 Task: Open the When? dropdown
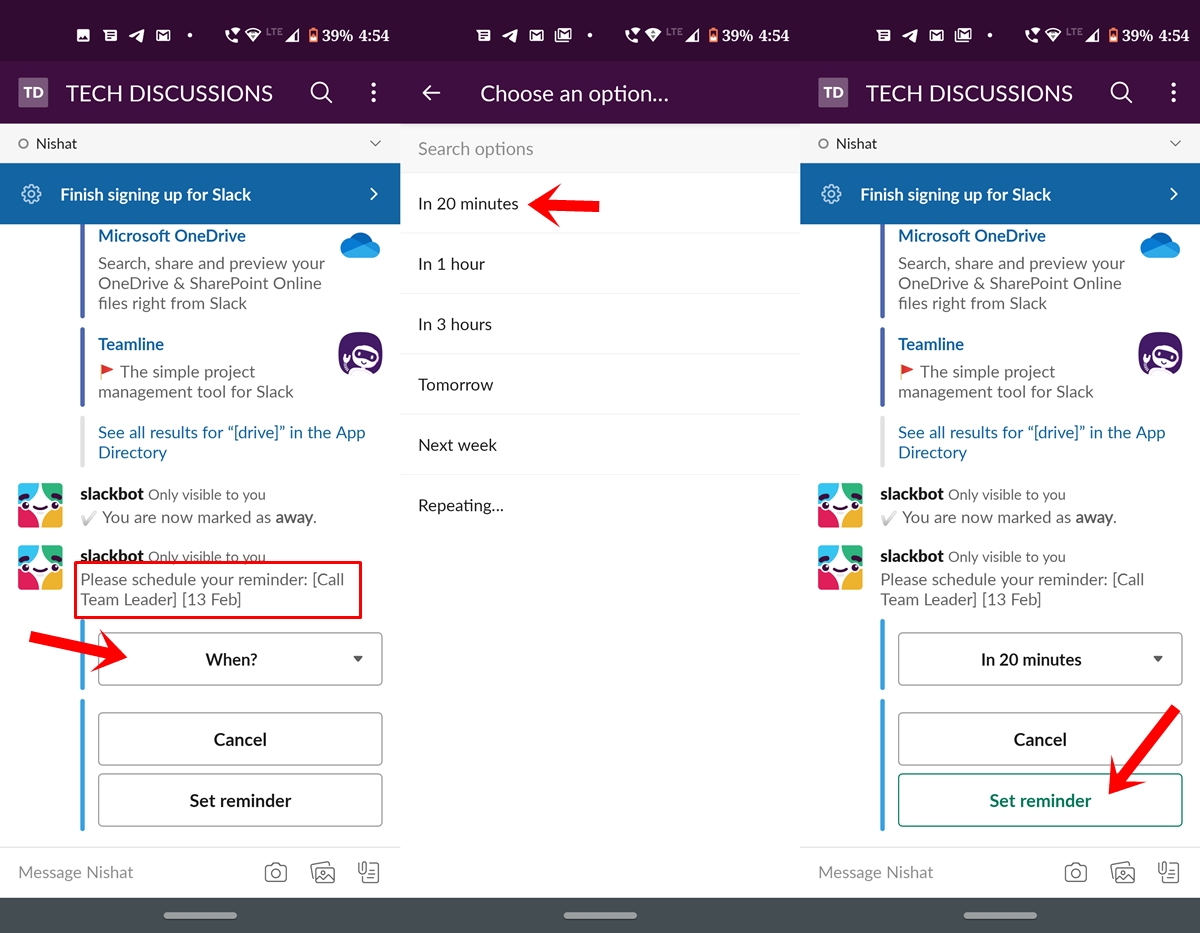coord(240,659)
